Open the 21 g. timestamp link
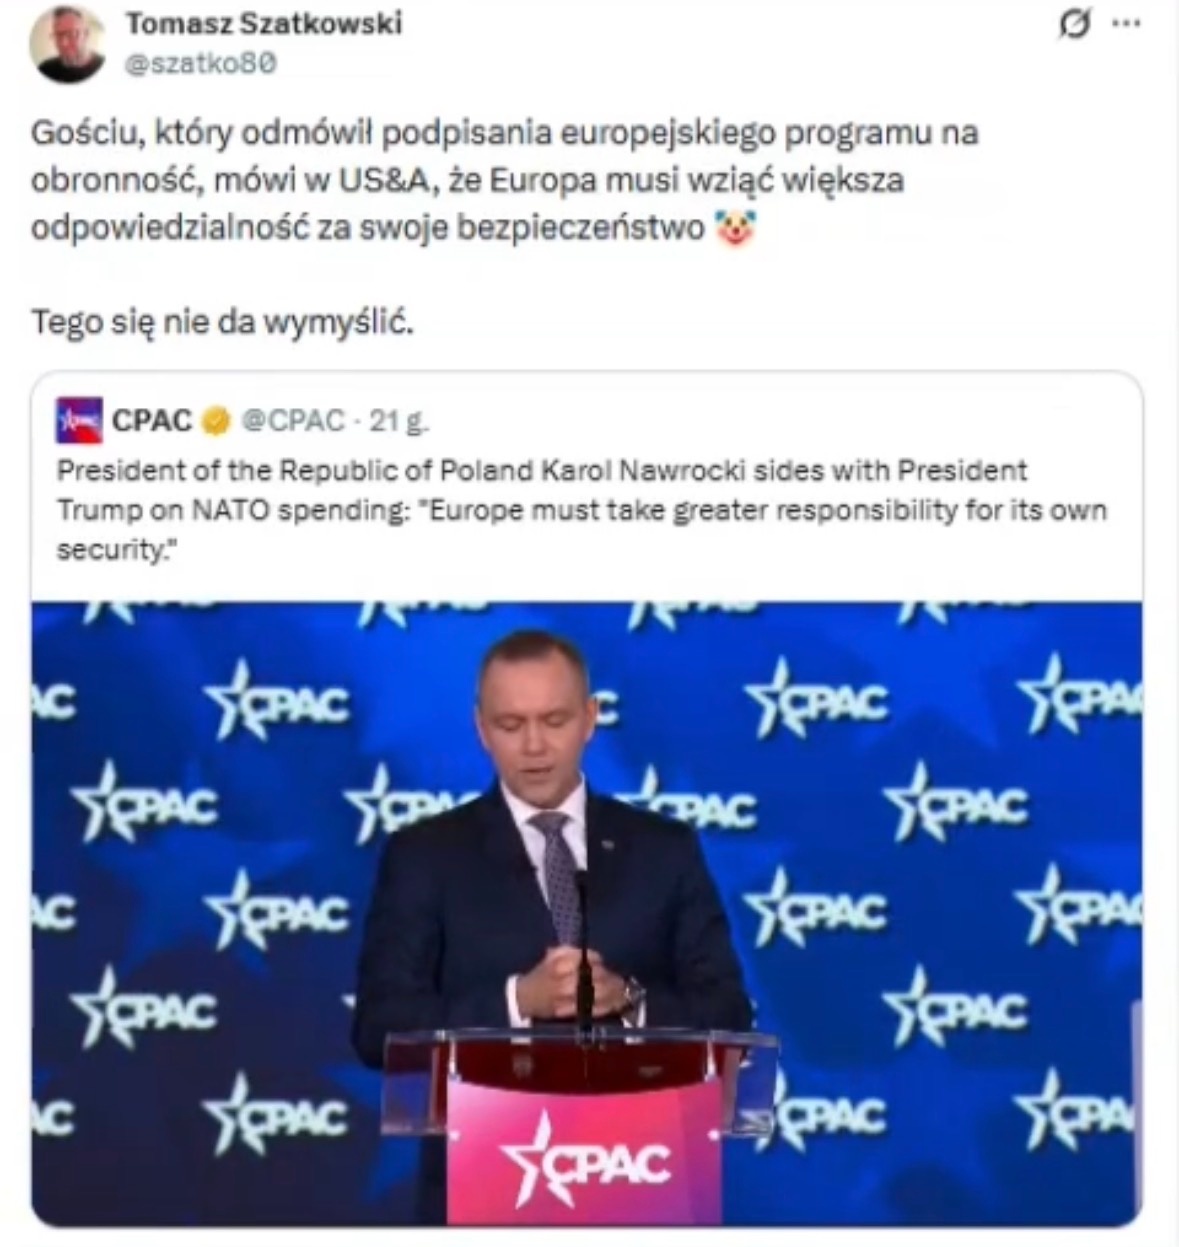Screen dimensions: 1179x1247 (x=398, y=421)
